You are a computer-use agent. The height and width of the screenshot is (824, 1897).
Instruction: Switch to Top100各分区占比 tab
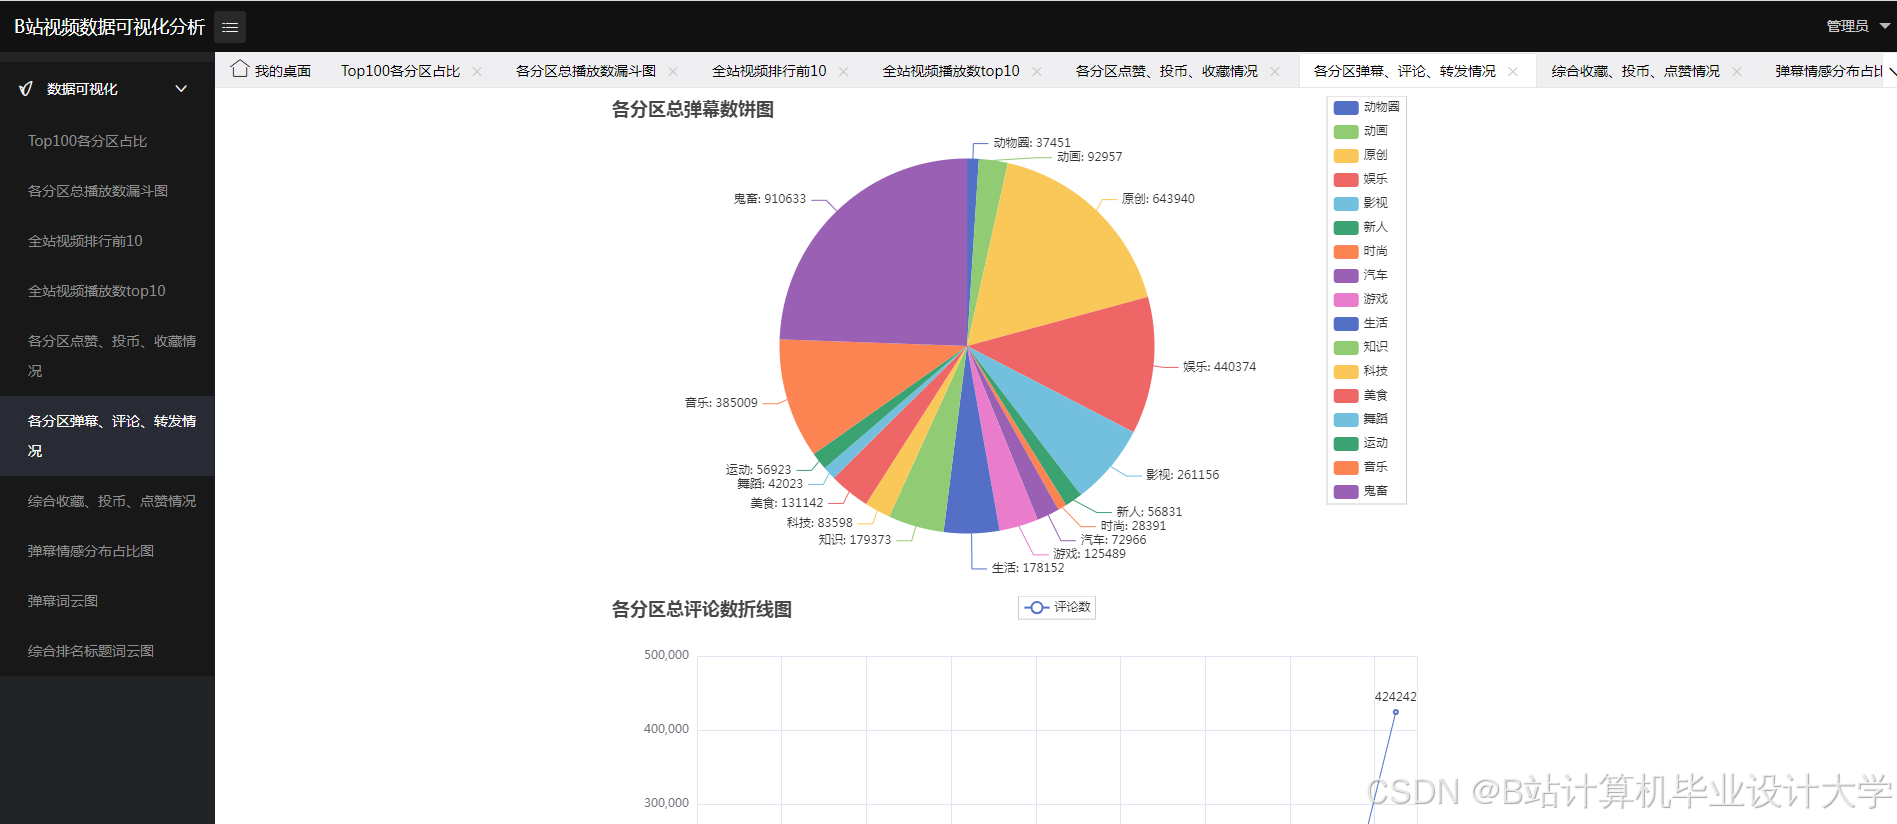coord(400,71)
